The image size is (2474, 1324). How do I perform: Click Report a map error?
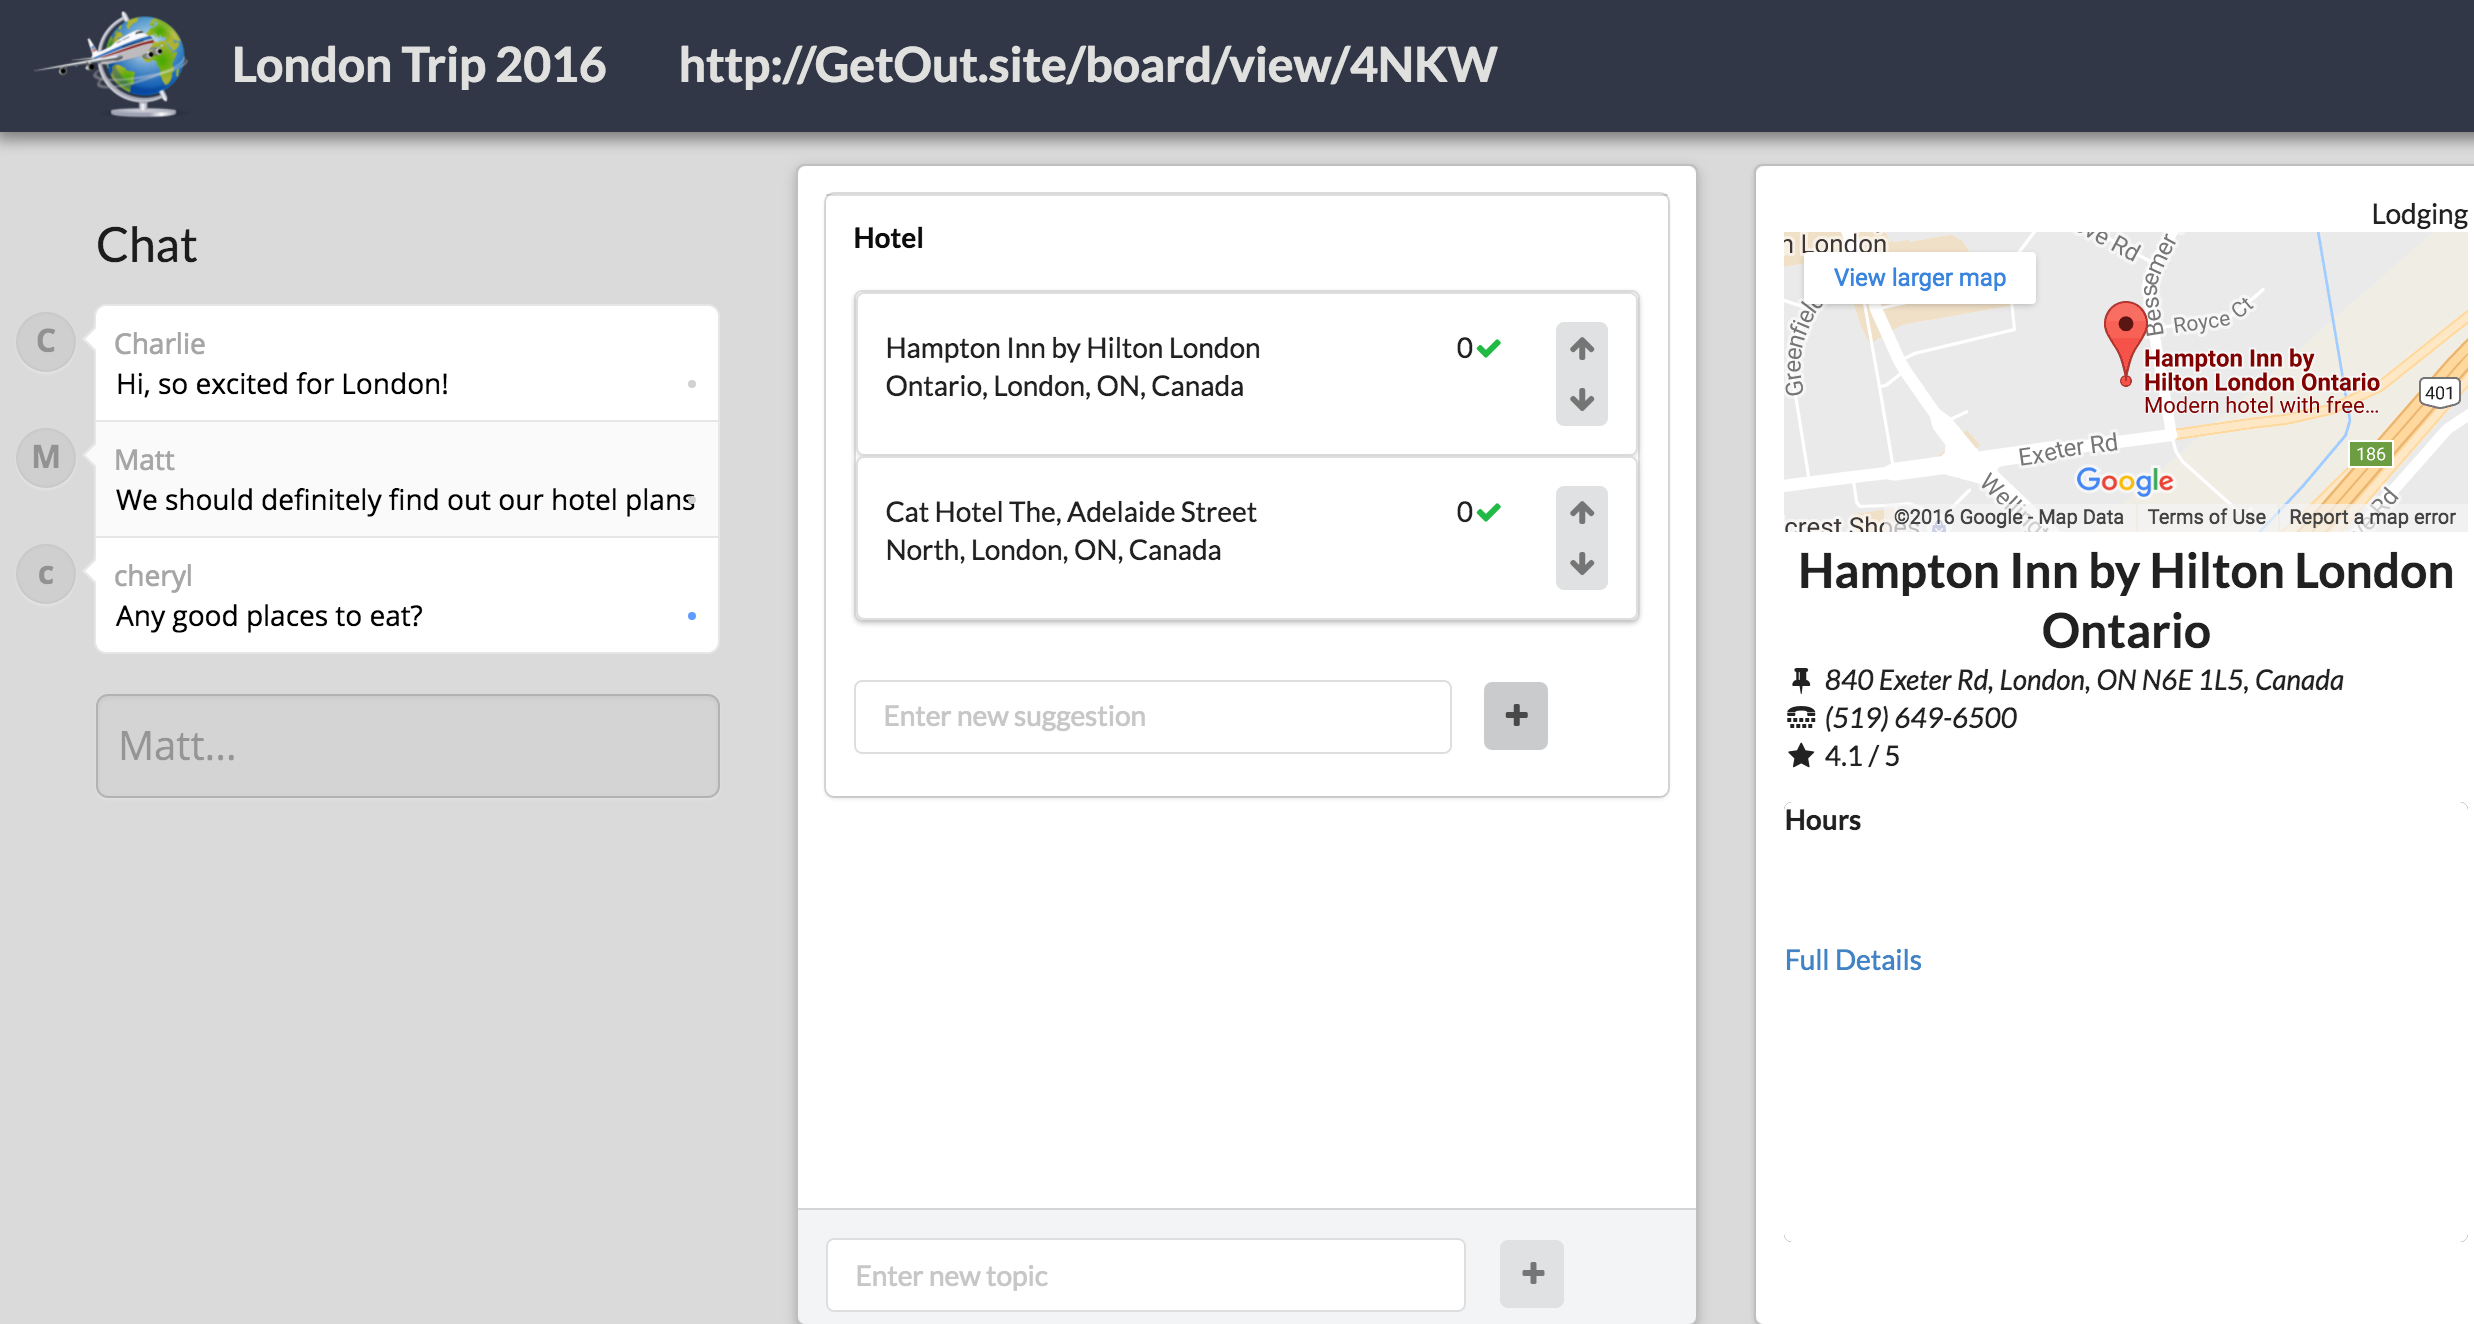tap(2371, 517)
